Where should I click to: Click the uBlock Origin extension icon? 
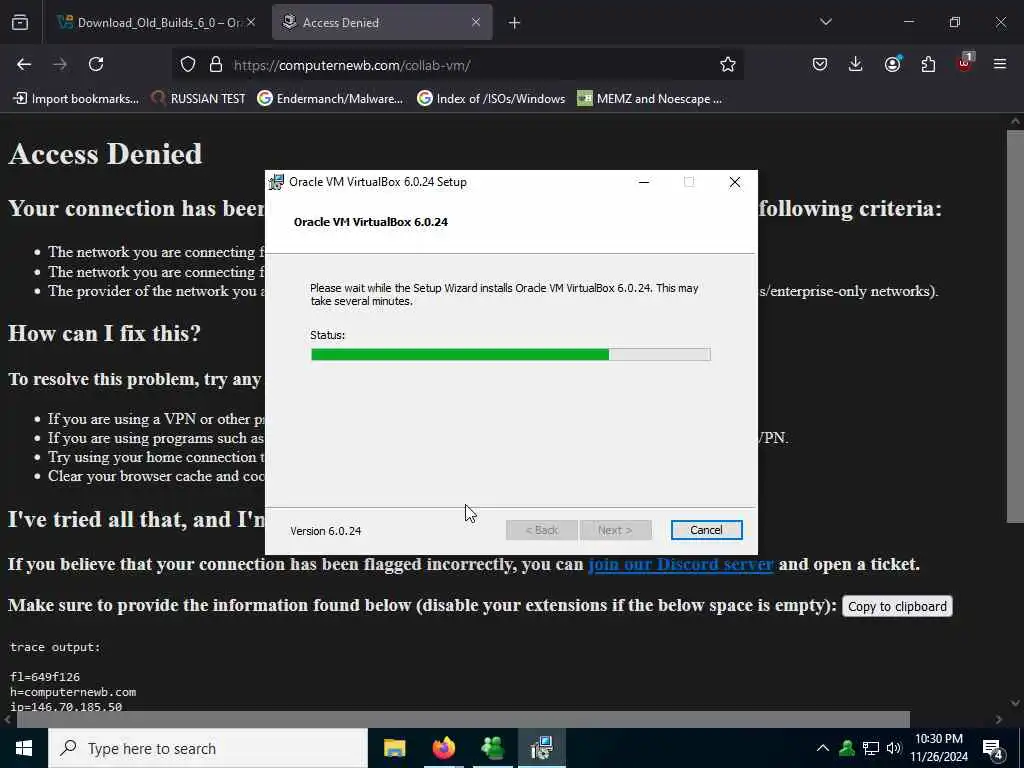pyautogui.click(x=965, y=63)
